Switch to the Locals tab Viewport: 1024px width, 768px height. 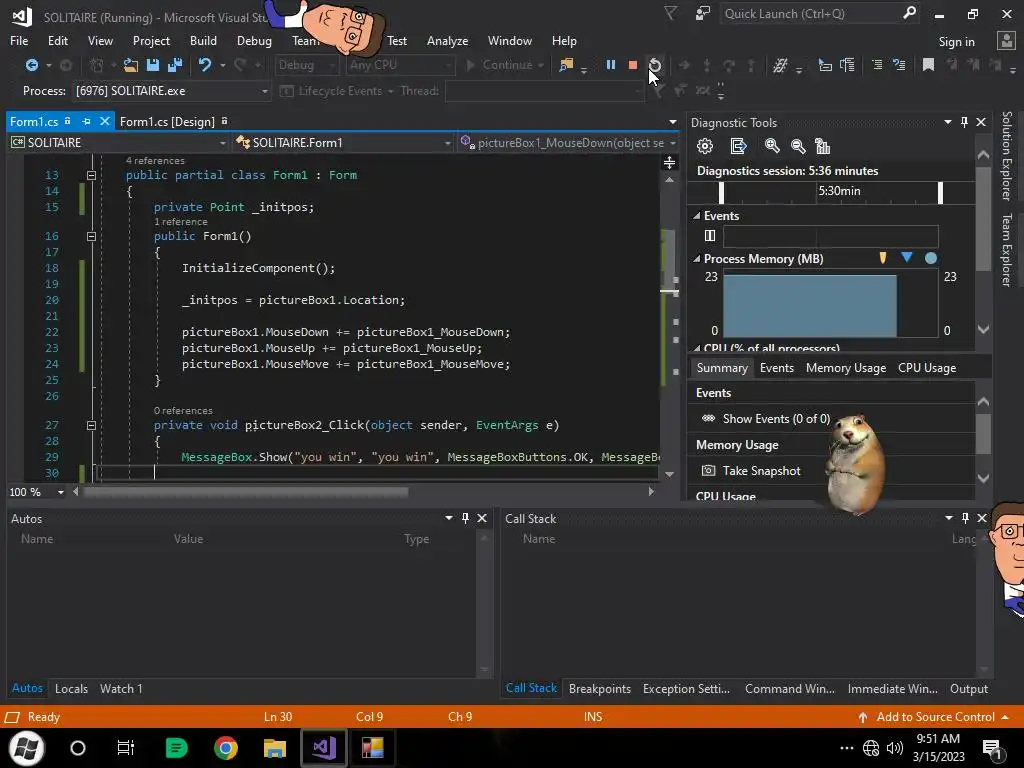coord(71,688)
